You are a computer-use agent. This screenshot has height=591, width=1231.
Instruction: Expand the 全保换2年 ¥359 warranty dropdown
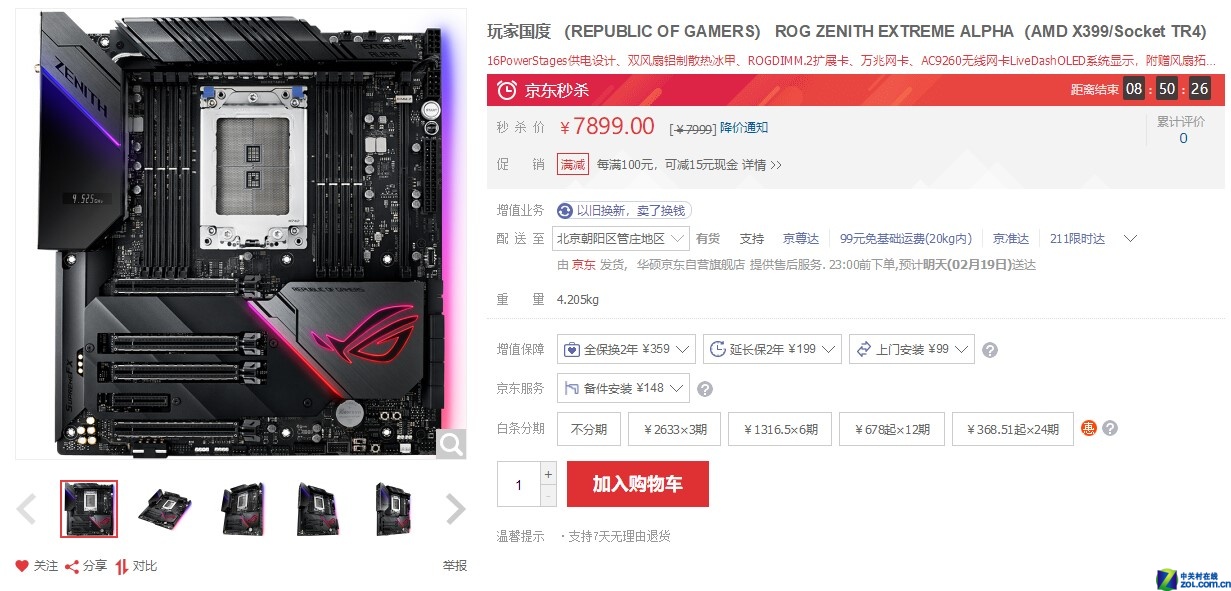pos(626,349)
